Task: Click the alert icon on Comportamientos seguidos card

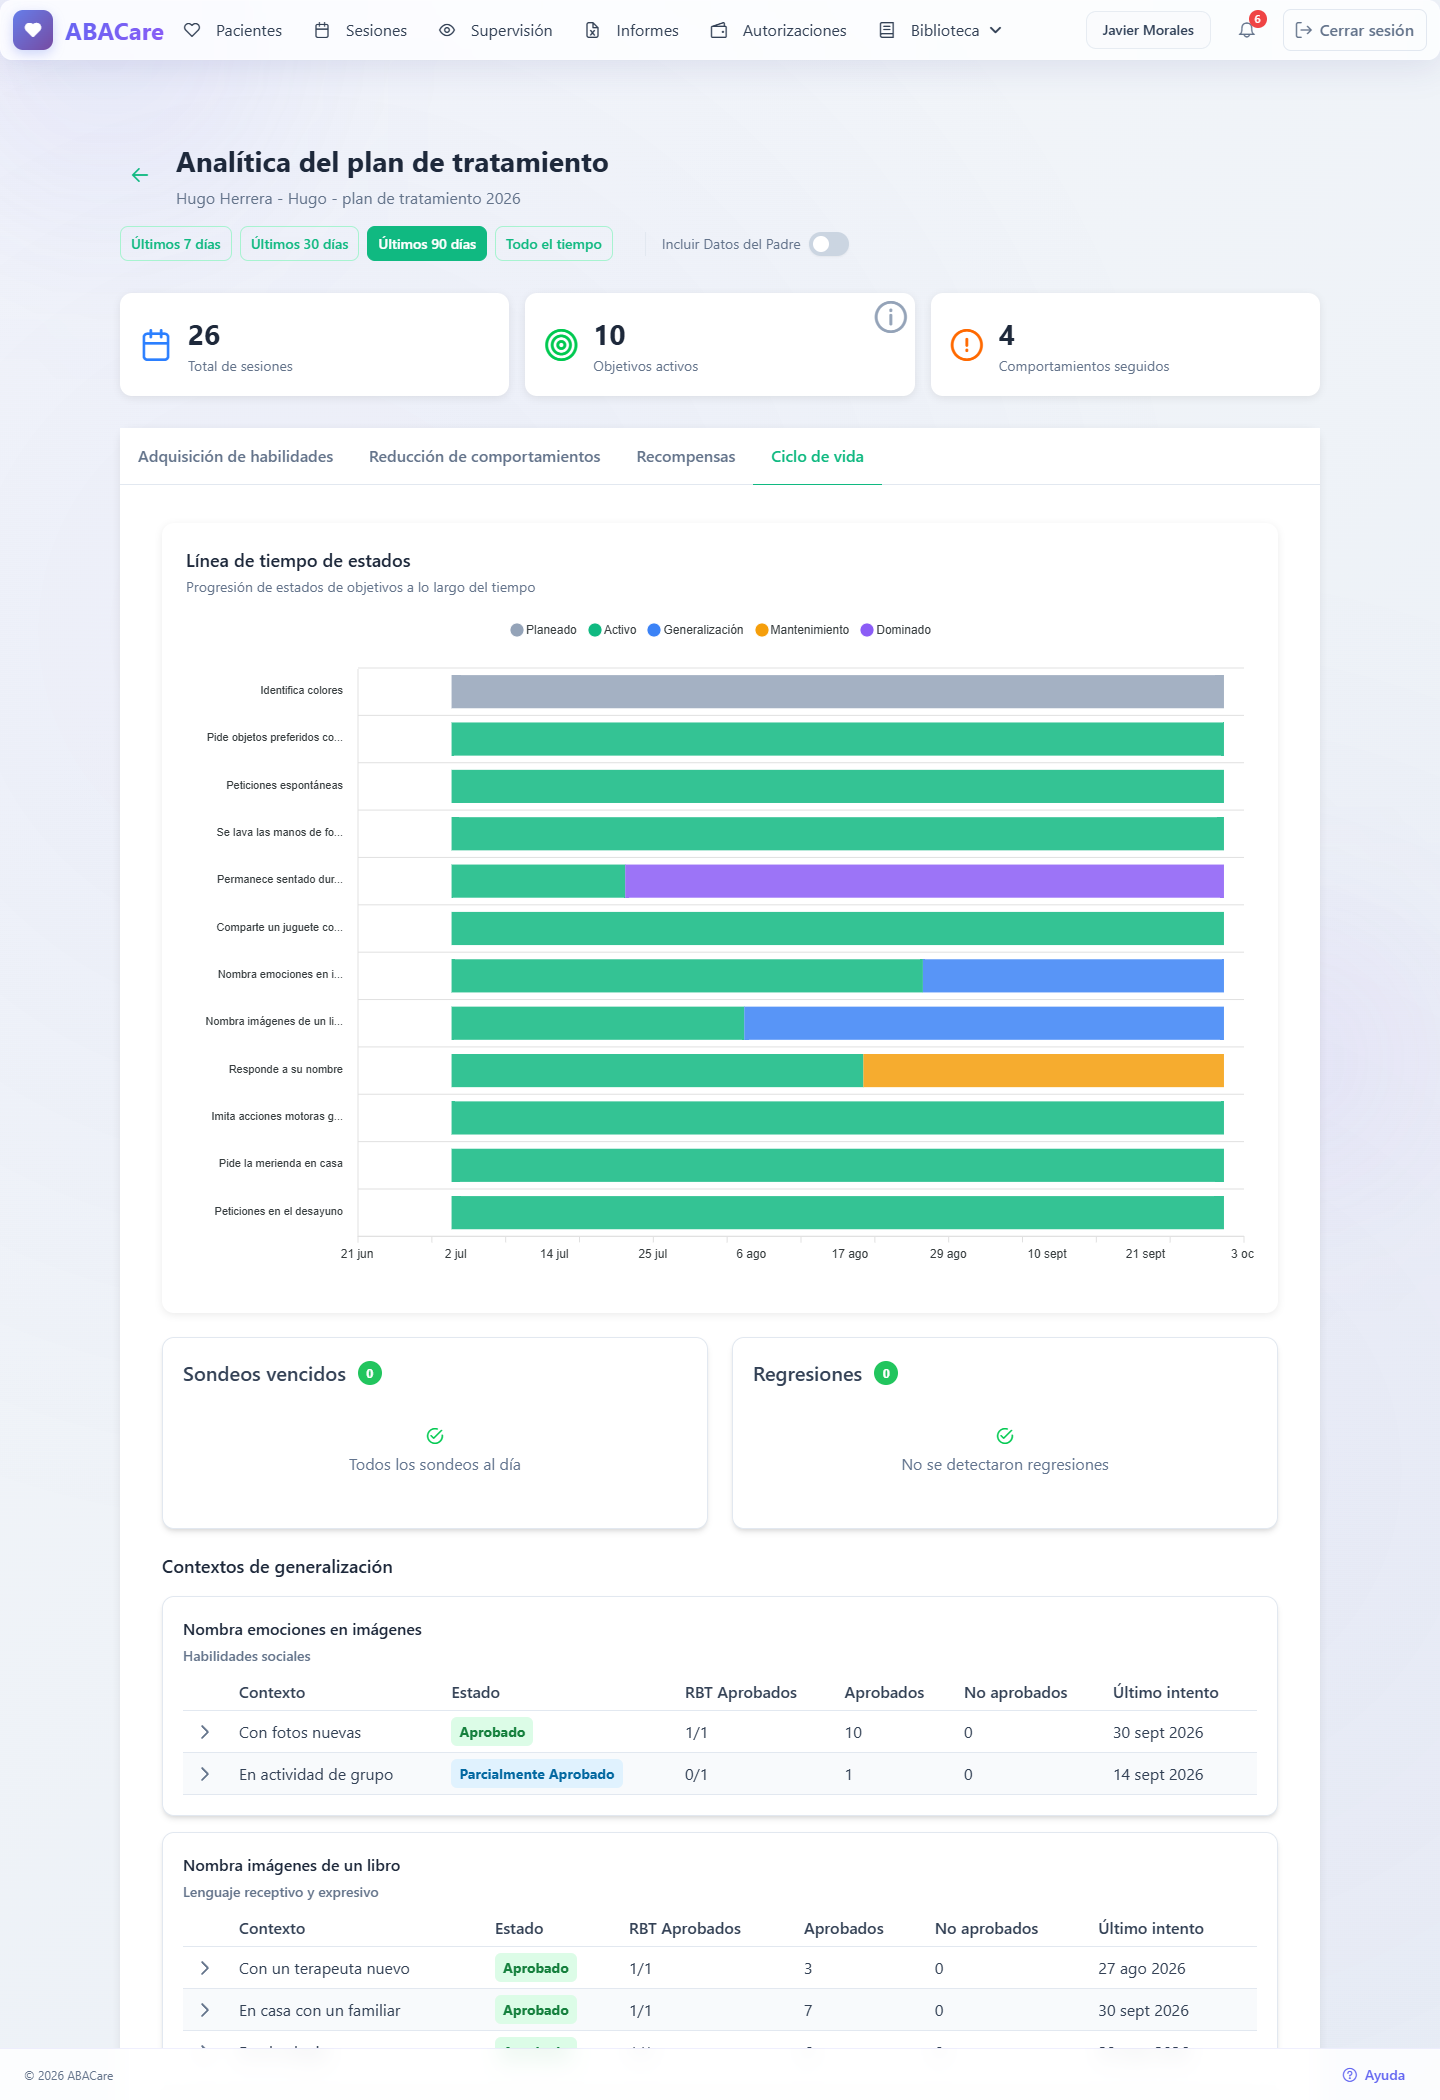Action: (x=966, y=345)
